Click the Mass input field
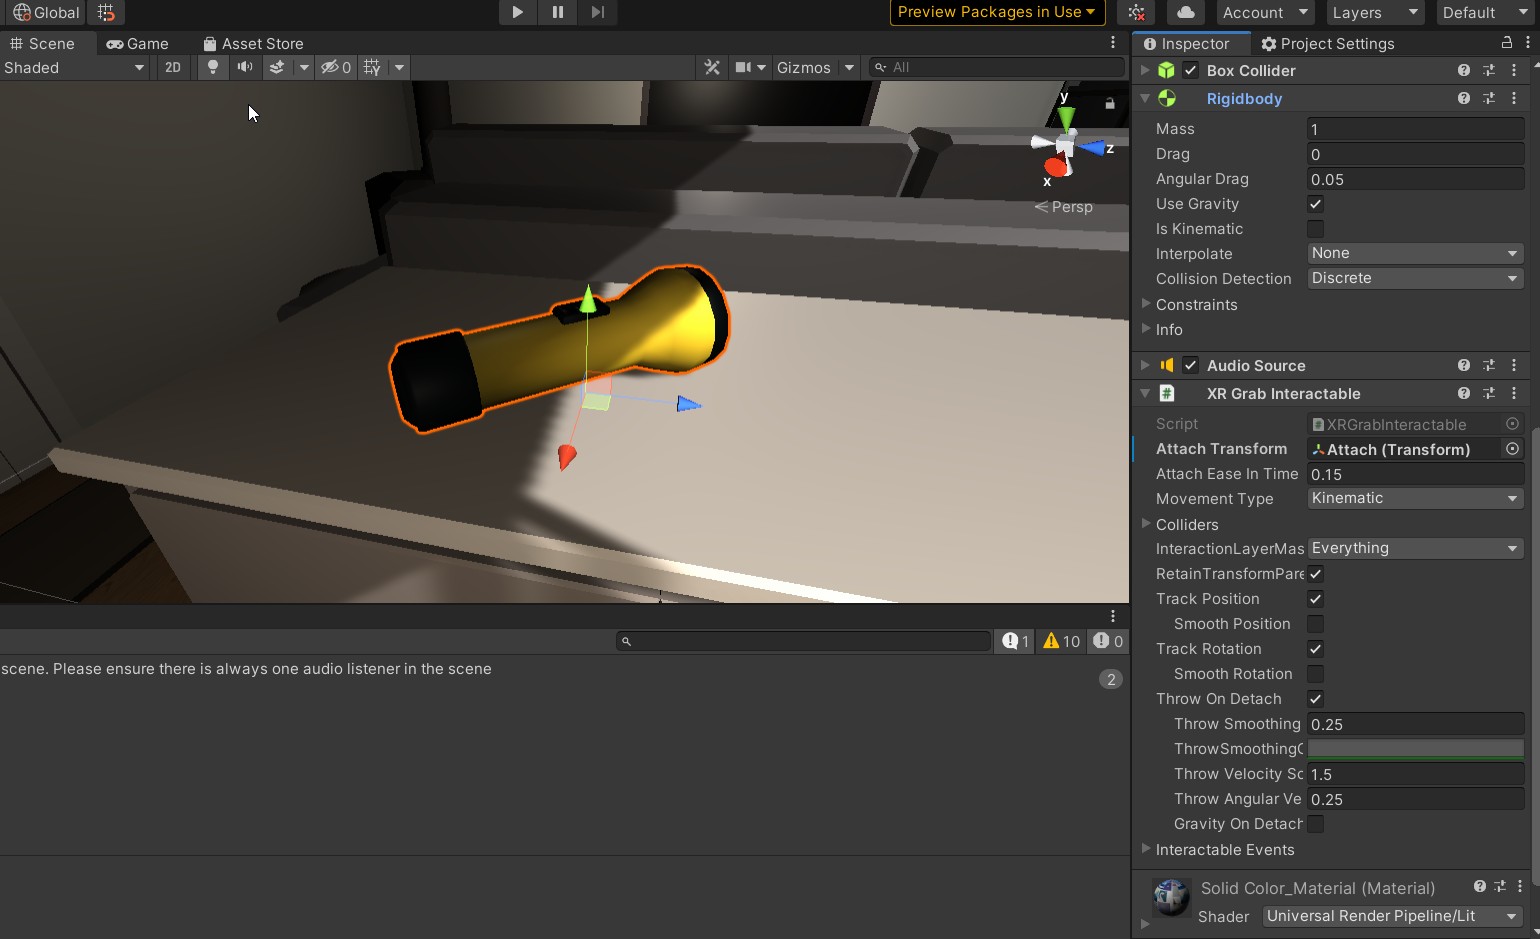The image size is (1540, 939). click(x=1414, y=129)
